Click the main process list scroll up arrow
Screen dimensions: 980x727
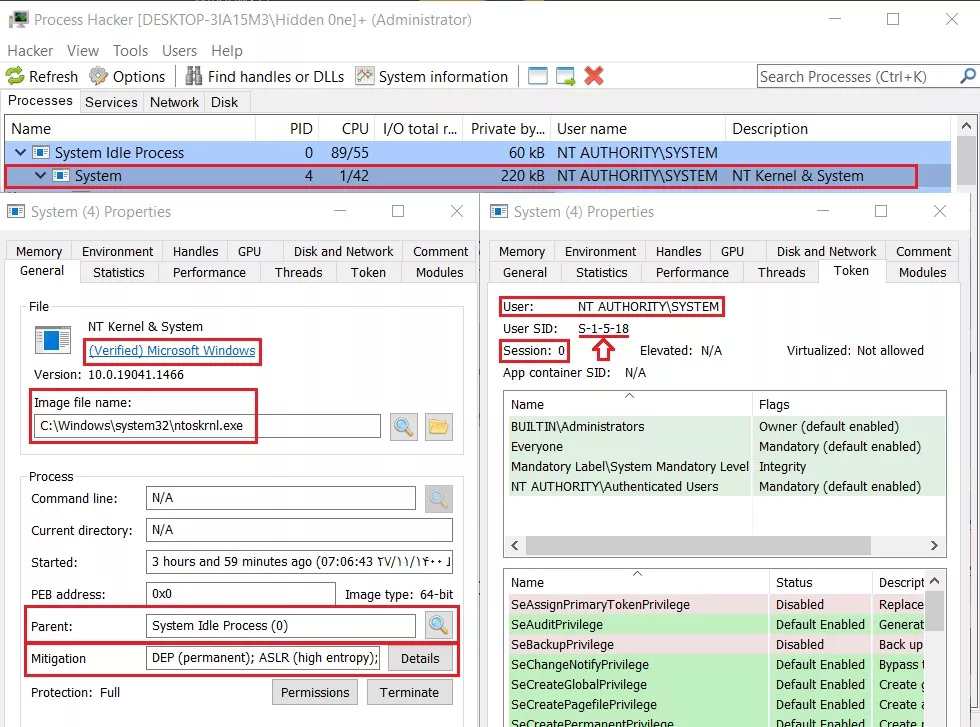966,126
